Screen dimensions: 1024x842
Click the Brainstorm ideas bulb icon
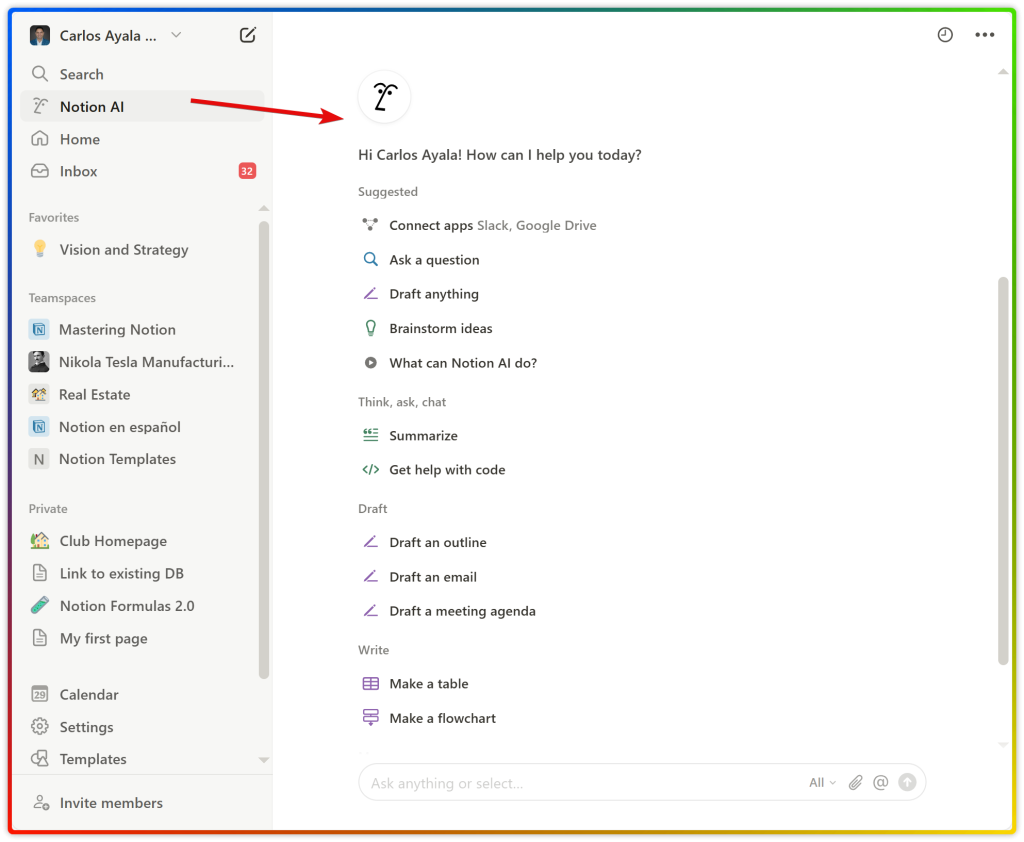(370, 328)
